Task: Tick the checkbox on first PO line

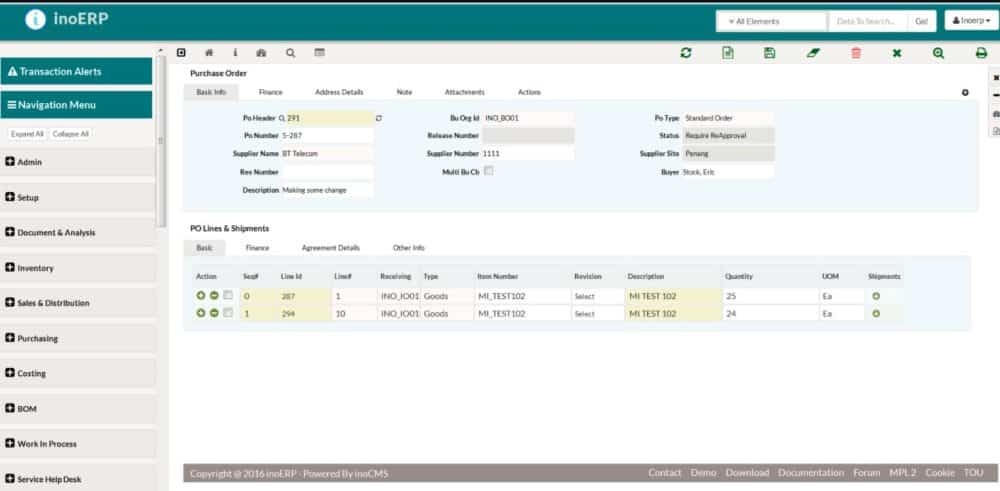Action: tap(228, 296)
